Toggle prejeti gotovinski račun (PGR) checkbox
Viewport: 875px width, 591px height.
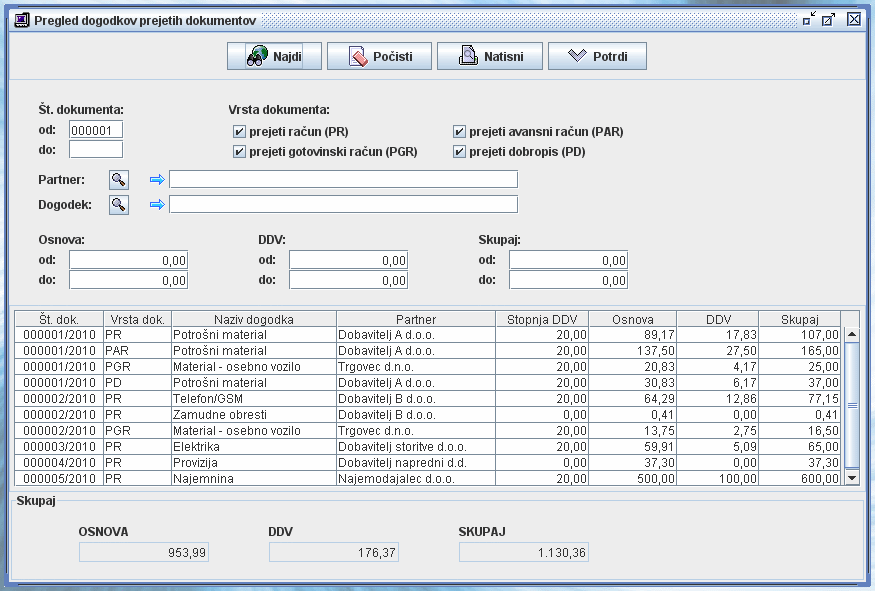(239, 152)
